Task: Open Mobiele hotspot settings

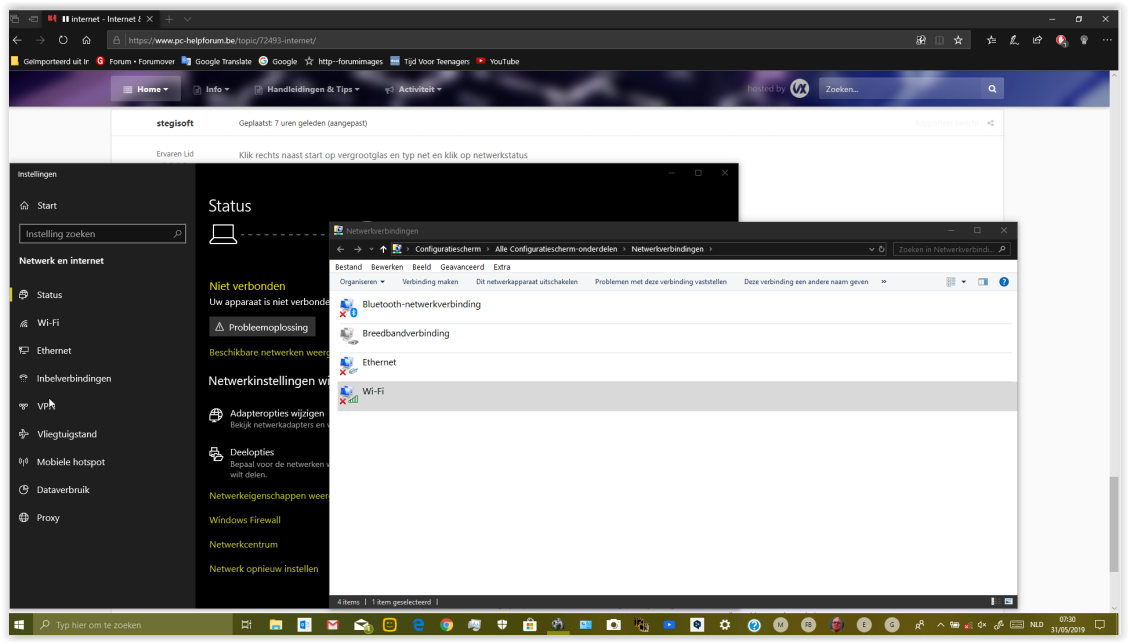Action: tap(71, 462)
